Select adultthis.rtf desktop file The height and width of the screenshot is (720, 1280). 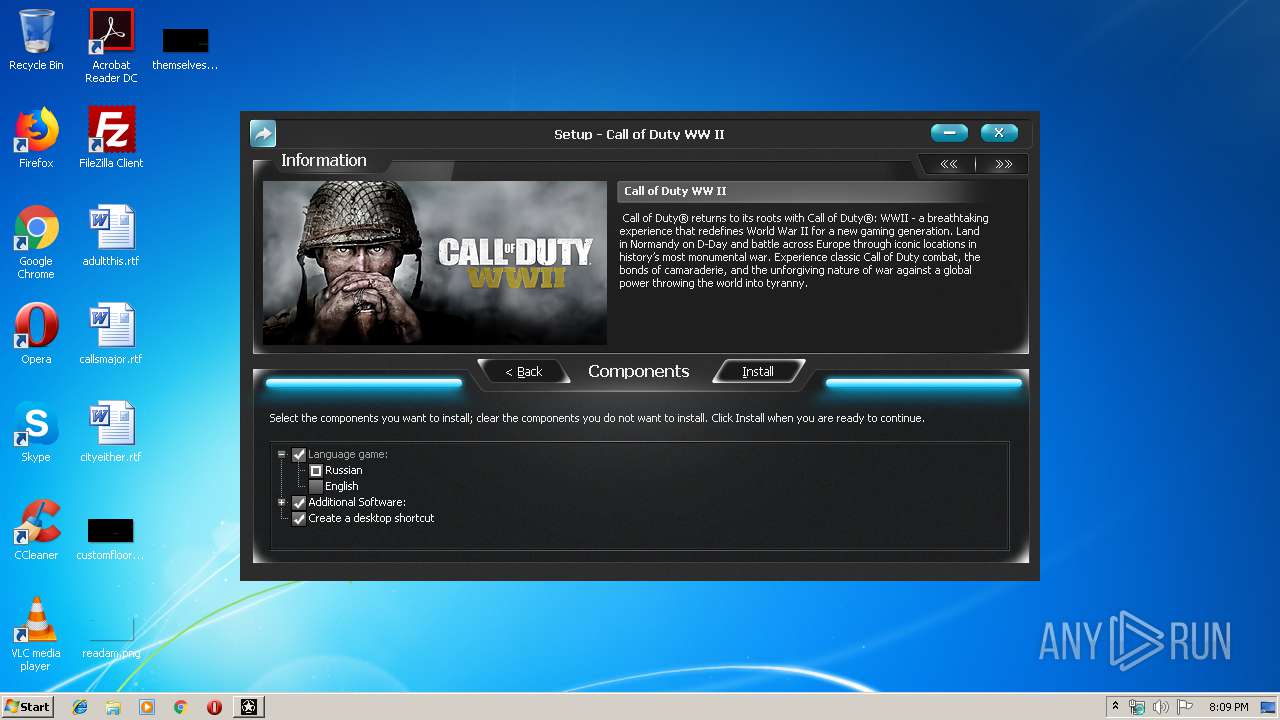point(111,236)
